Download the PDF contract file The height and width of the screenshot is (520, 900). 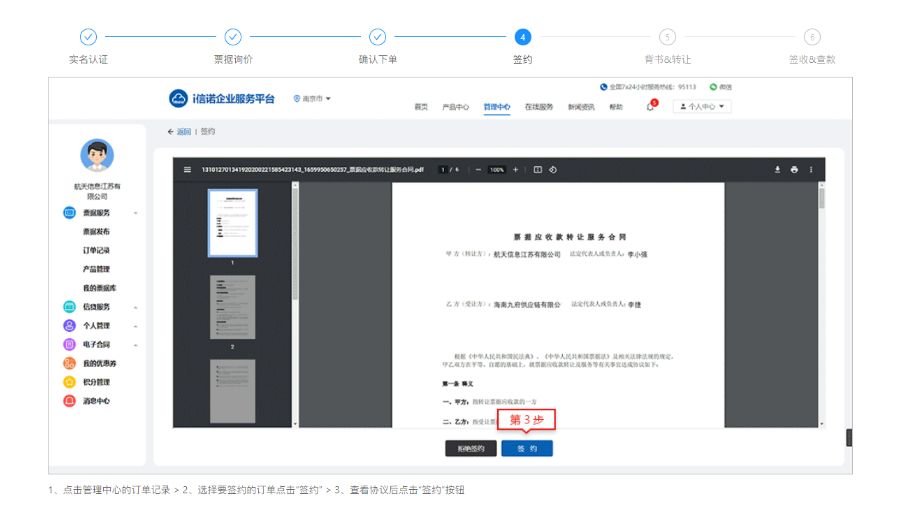coord(777,170)
